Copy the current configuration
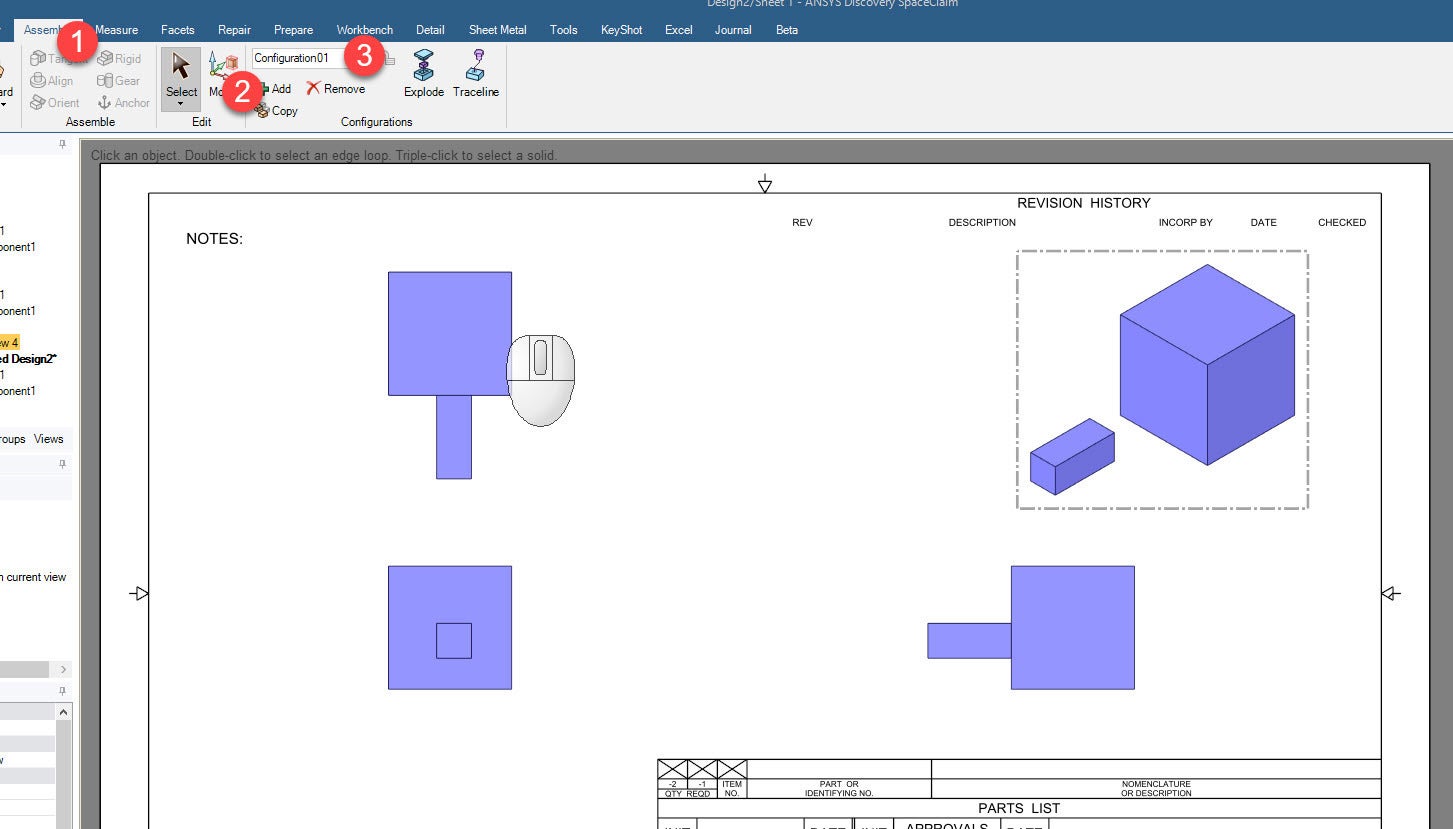This screenshot has height=829, width=1453. coord(277,111)
